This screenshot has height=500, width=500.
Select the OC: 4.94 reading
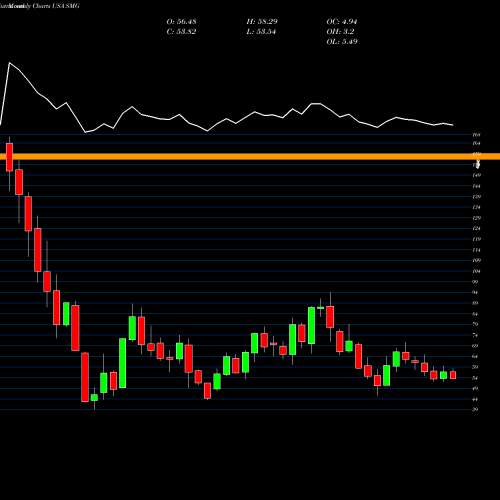342,22
